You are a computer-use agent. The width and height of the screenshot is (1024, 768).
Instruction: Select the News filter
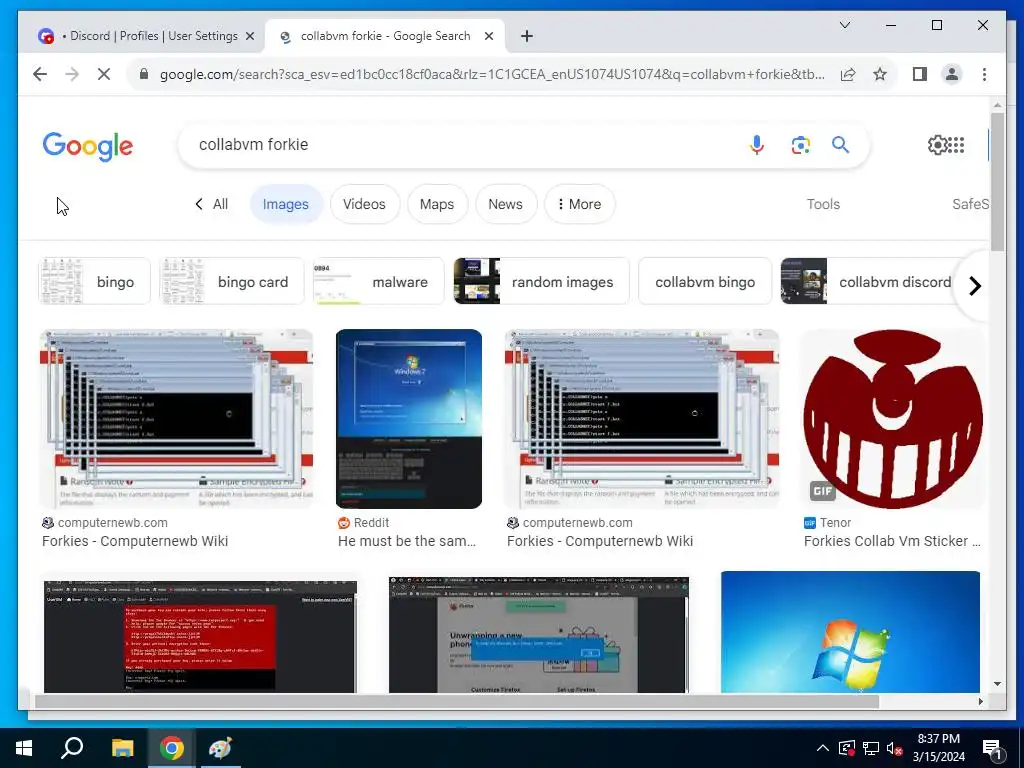coord(505,204)
